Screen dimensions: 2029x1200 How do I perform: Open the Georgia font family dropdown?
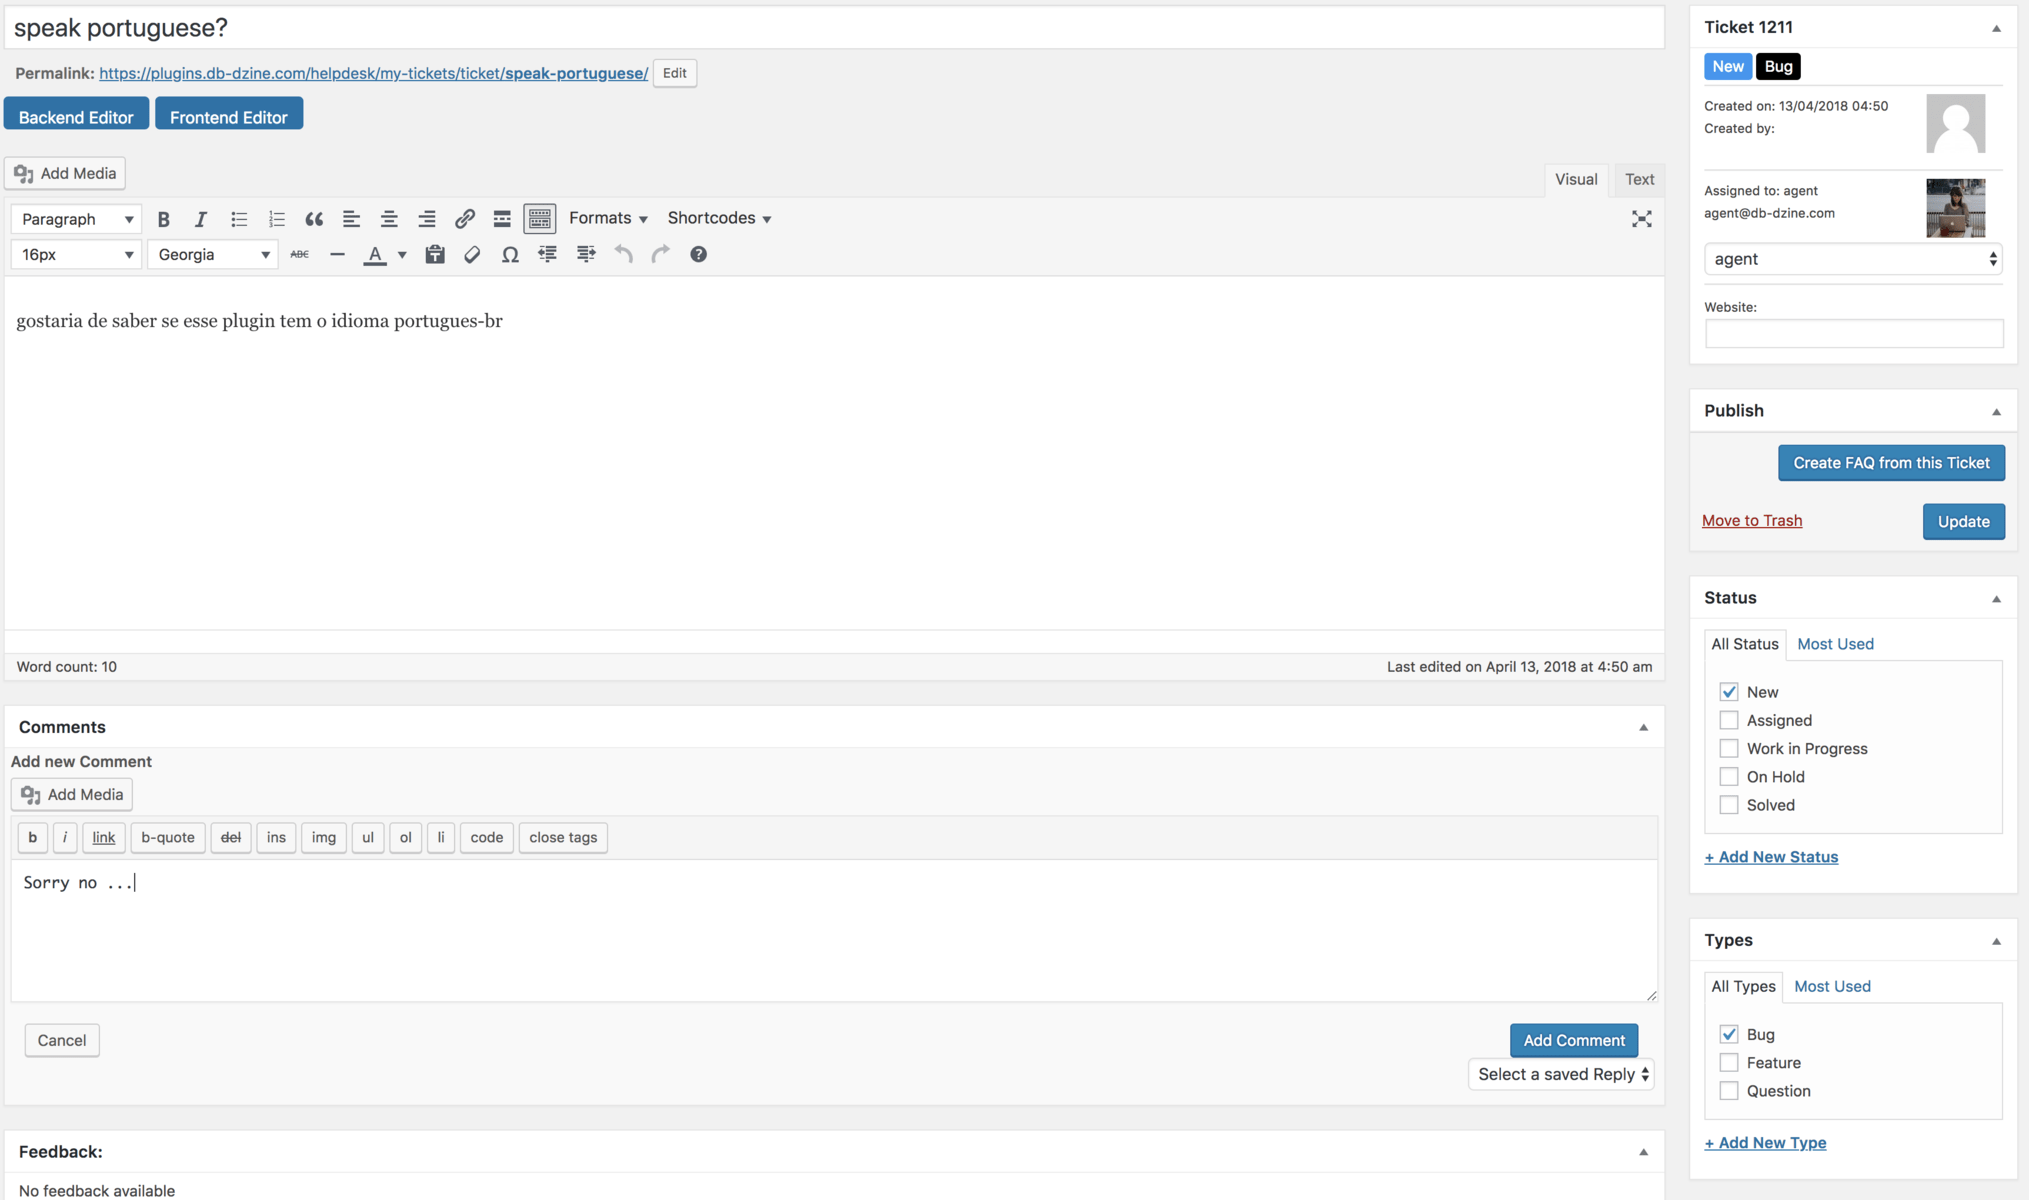[212, 254]
